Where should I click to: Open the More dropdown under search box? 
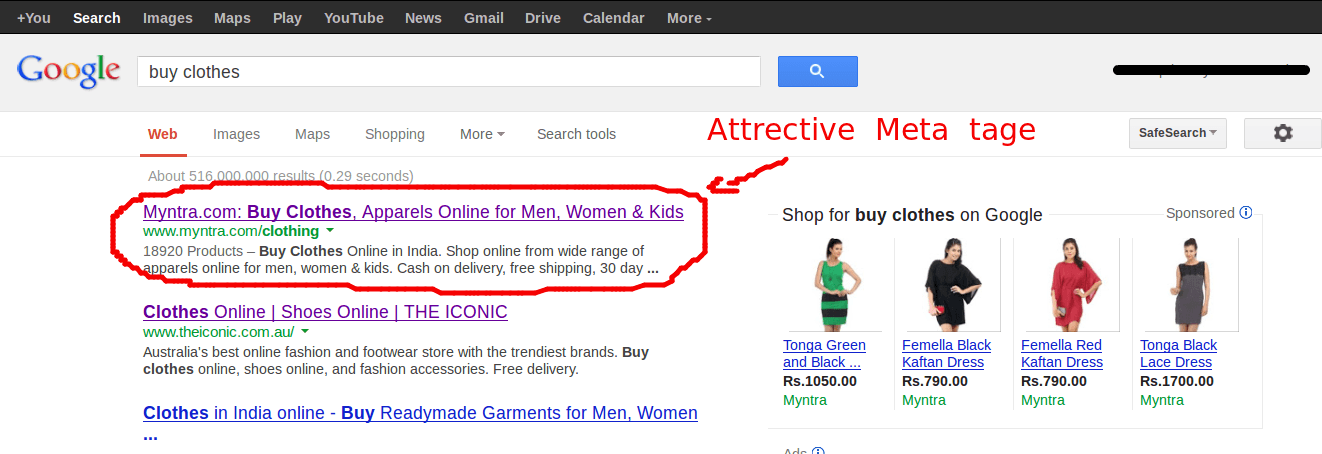coord(482,134)
